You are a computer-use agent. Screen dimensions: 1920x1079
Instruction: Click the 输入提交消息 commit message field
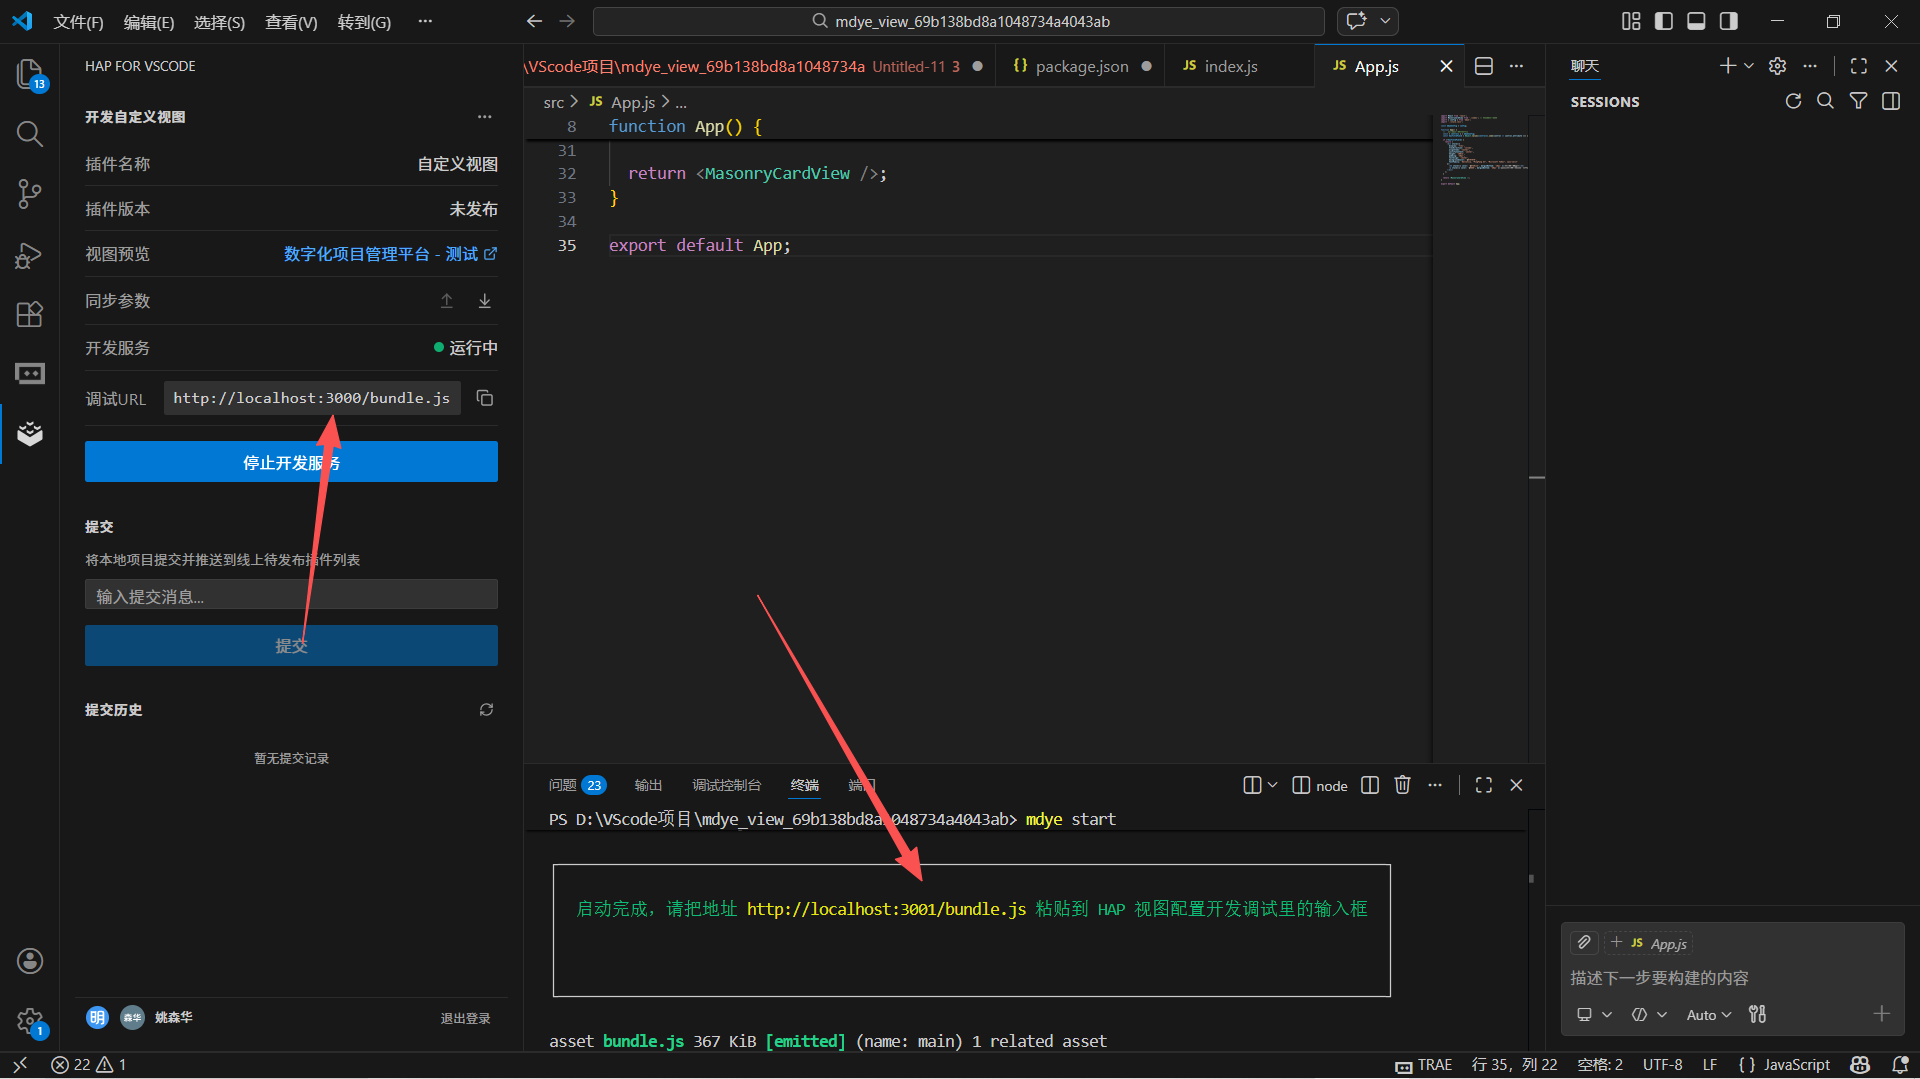[291, 596]
